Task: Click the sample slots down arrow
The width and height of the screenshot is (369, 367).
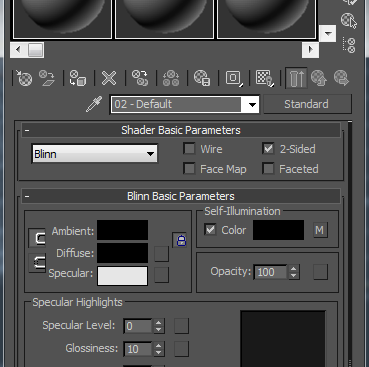Action: click(327, 34)
